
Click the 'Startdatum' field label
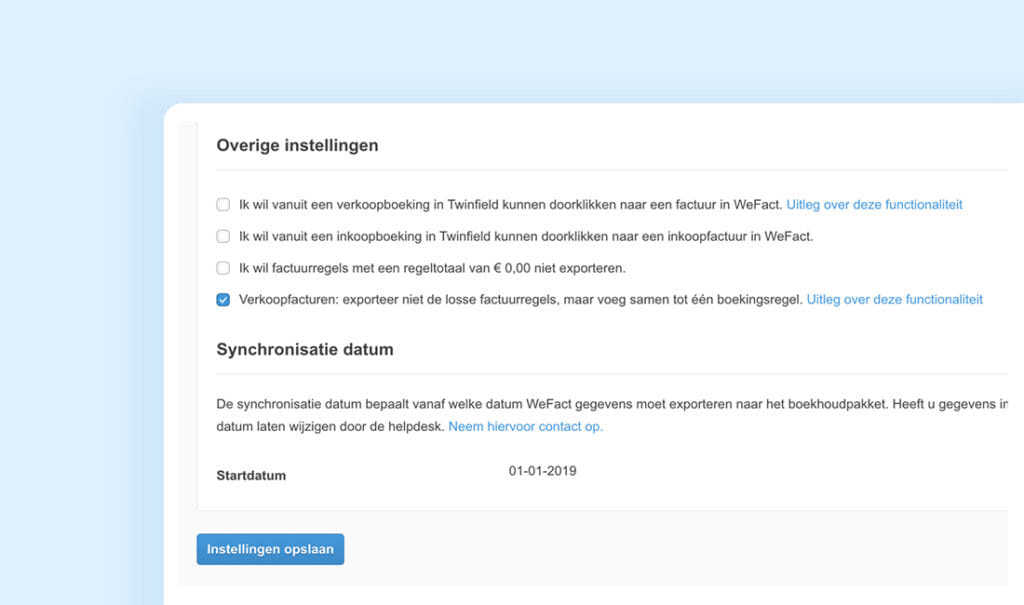pos(251,475)
